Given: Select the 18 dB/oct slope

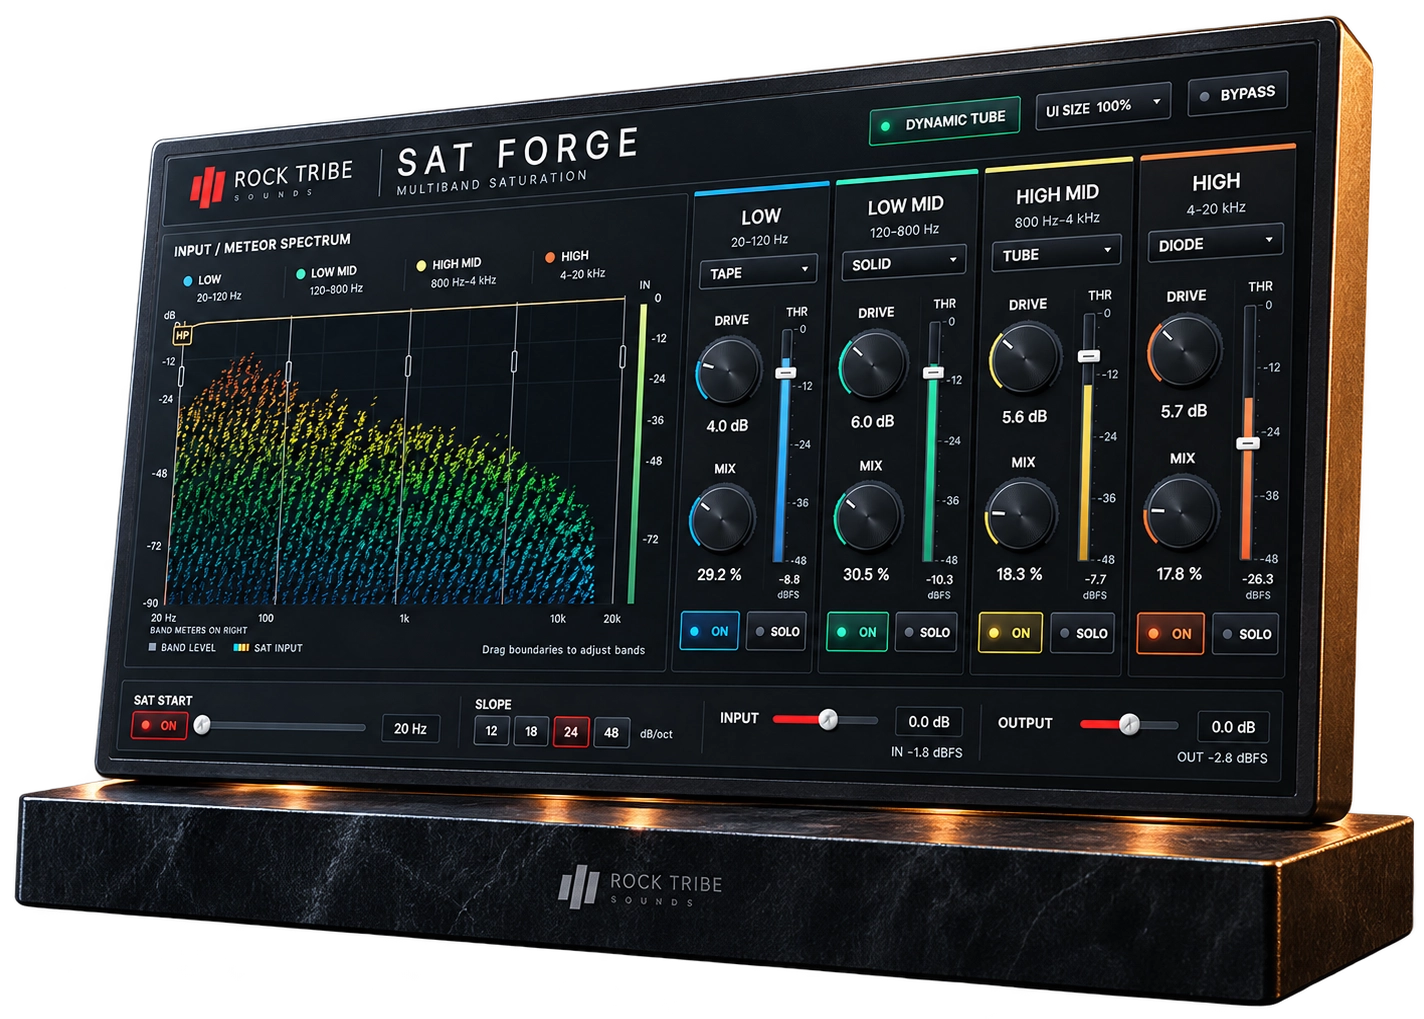Looking at the screenshot, I should point(531,732).
